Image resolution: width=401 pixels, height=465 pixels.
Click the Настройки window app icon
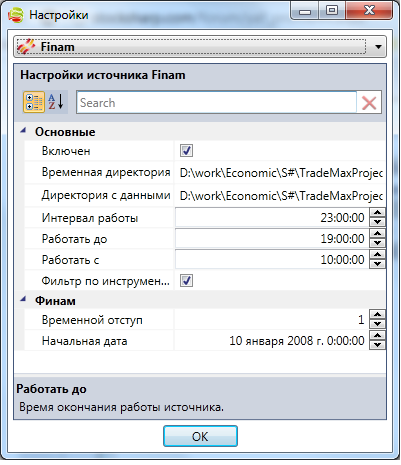point(16,15)
